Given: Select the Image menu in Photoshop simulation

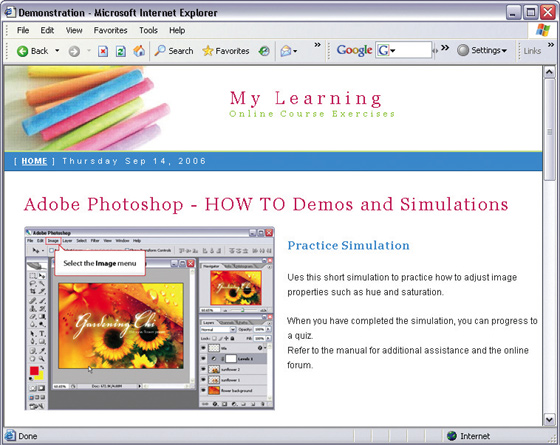Looking at the screenshot, I should pos(53,241).
